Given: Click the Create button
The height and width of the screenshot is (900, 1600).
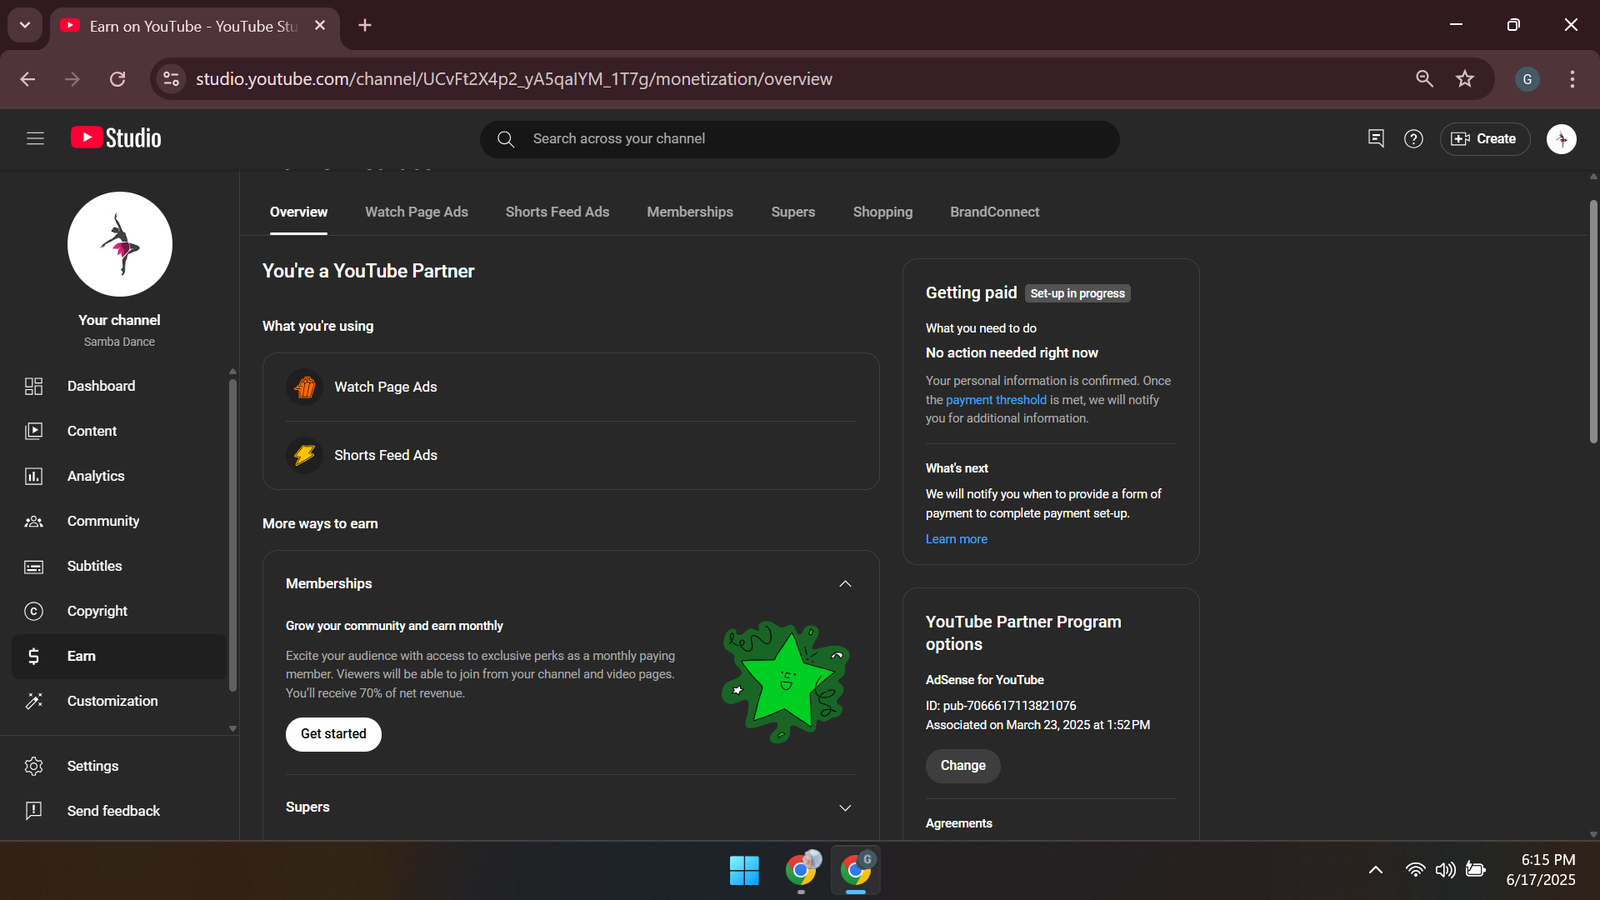Looking at the screenshot, I should click(1484, 139).
